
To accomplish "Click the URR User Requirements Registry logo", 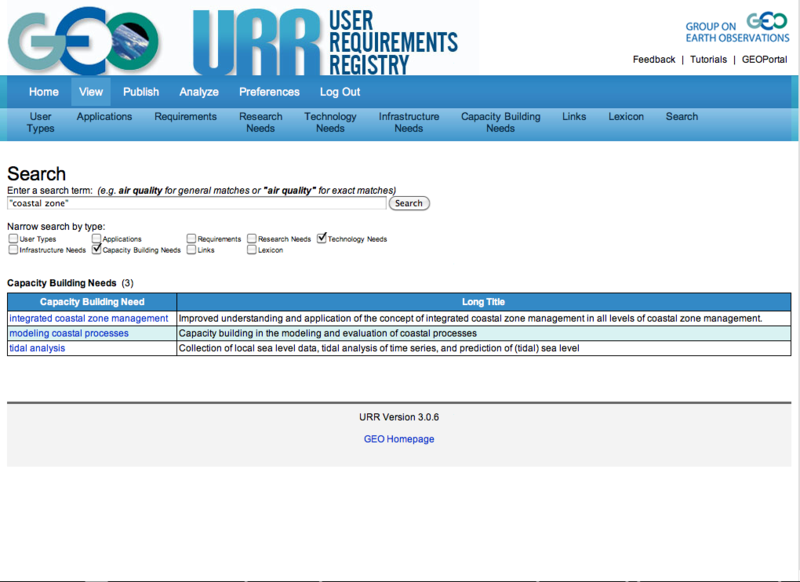I will click(325, 40).
